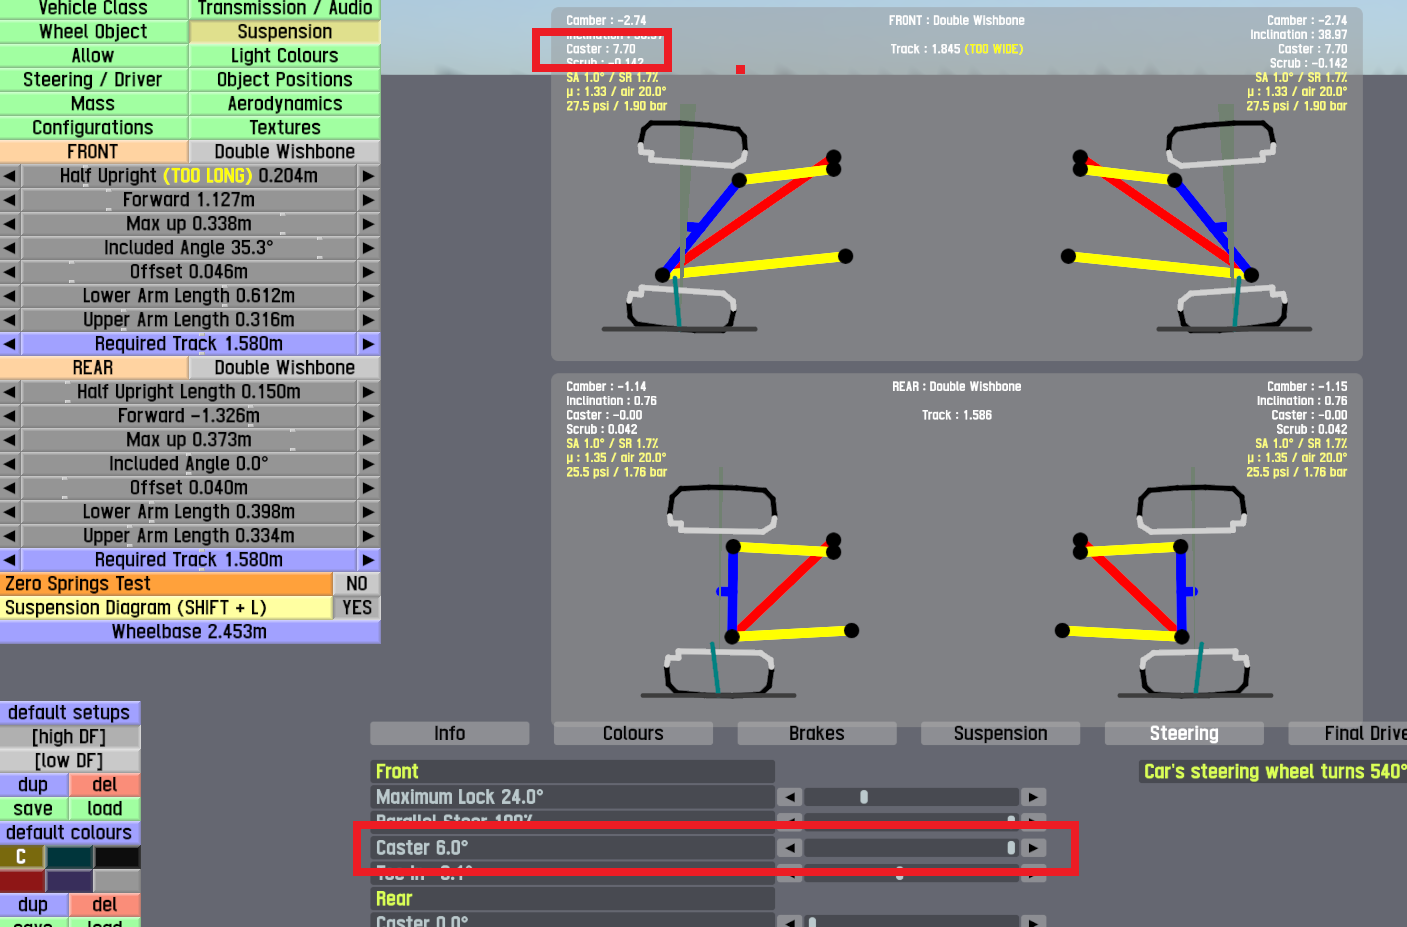
Task: Toggle Zero Springs Test NO button
Action: click(x=357, y=584)
